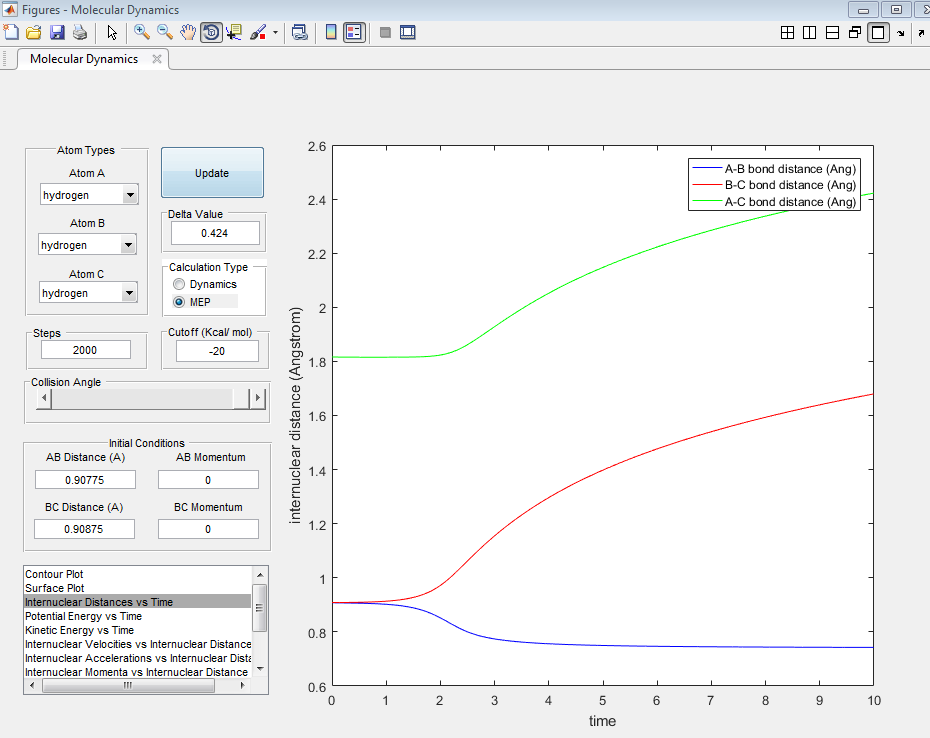Click the Zoom In magnifier tool
930x738 pixels.
142,32
